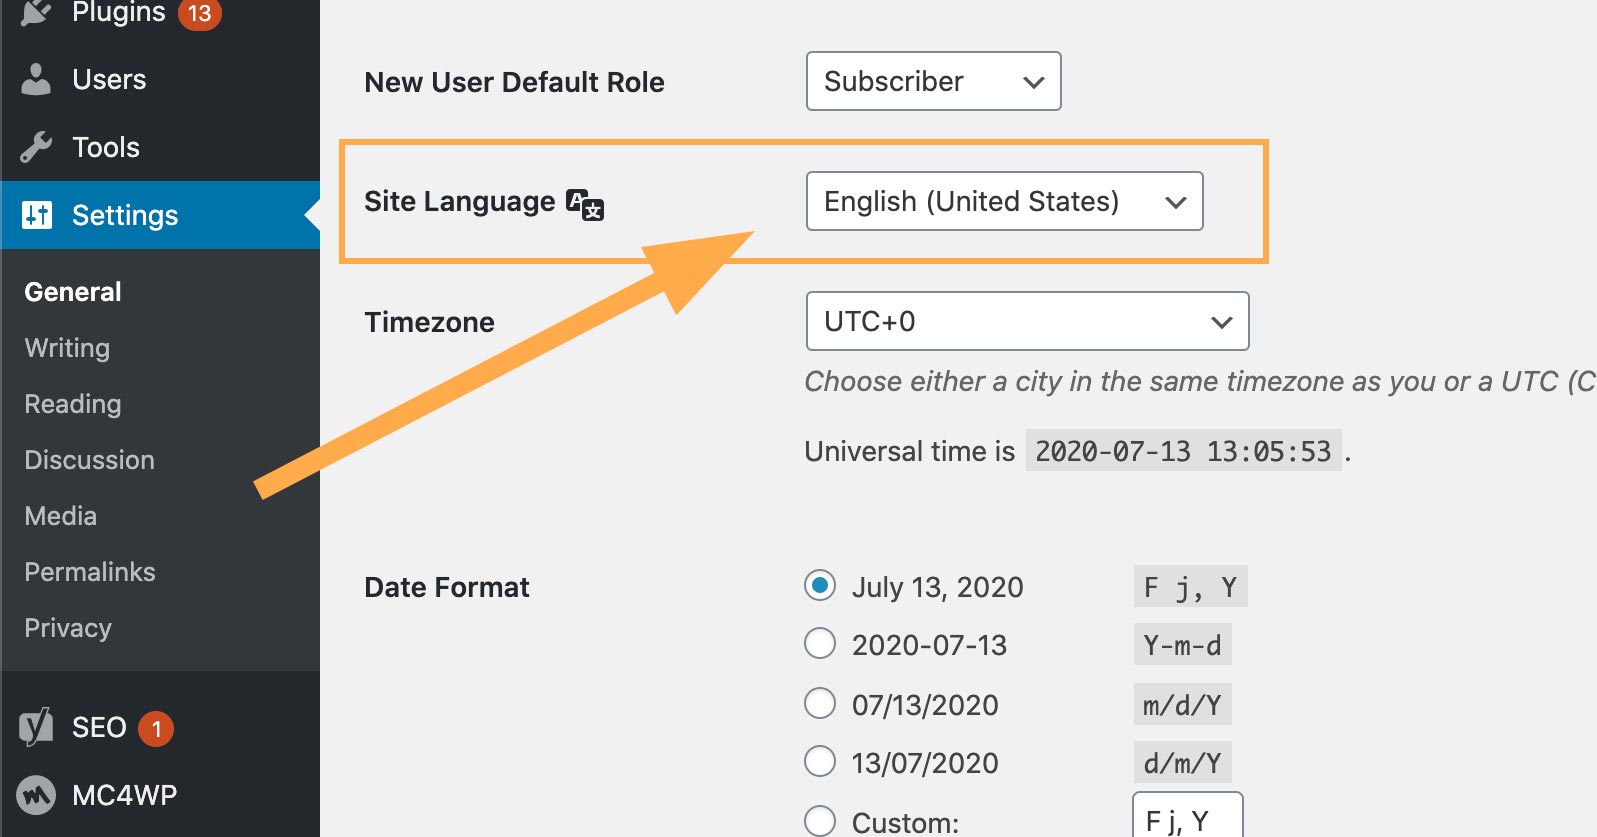1597x837 pixels.
Task: Select the 07/13/2020 date format
Action: click(820, 703)
